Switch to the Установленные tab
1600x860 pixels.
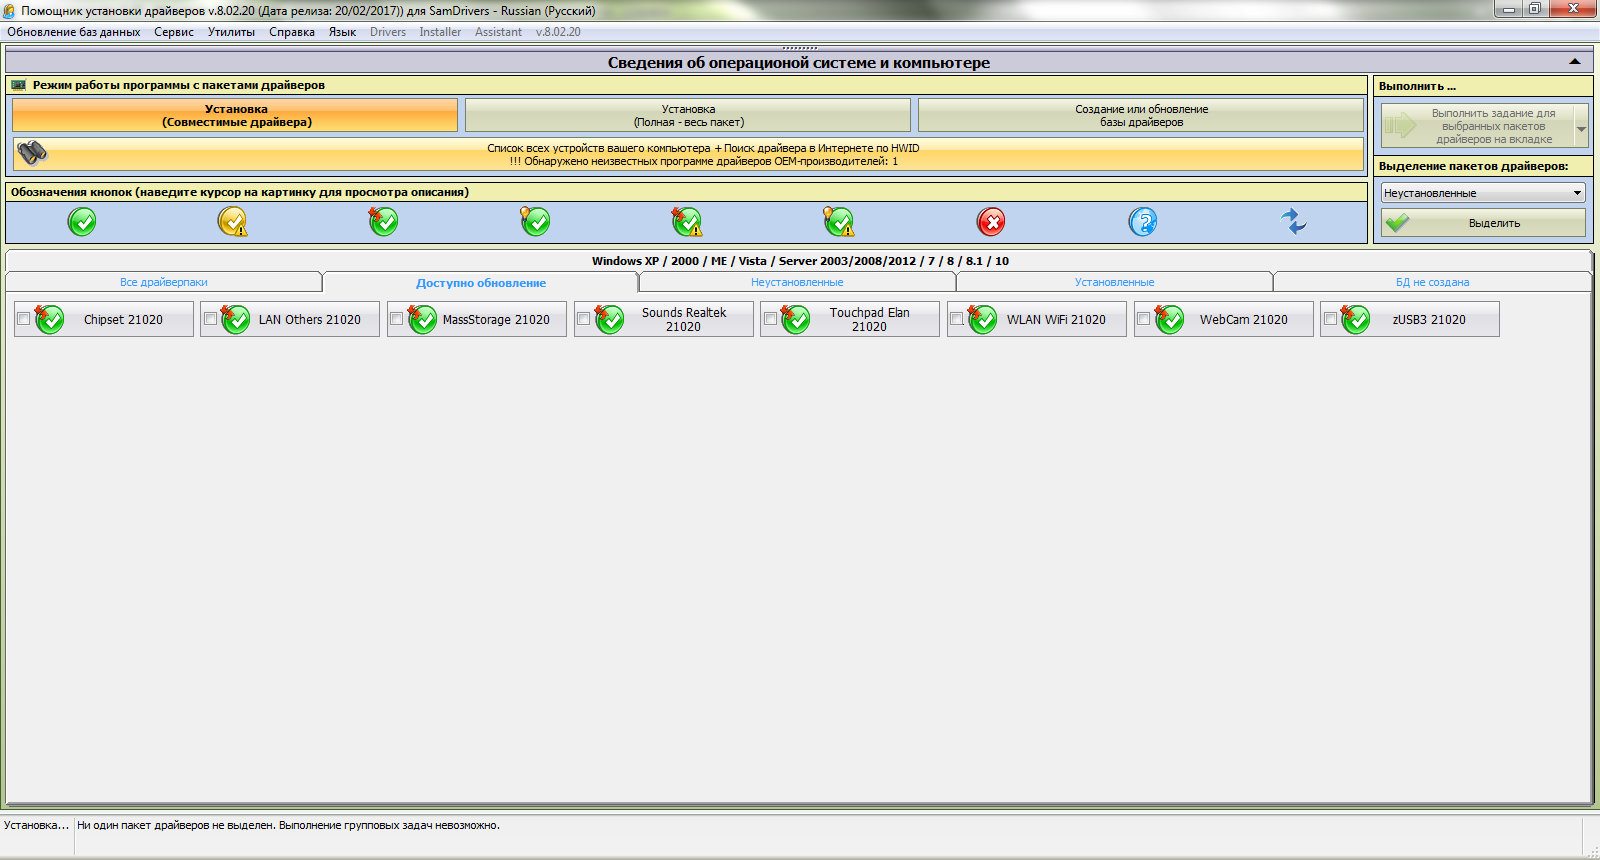1114,282
